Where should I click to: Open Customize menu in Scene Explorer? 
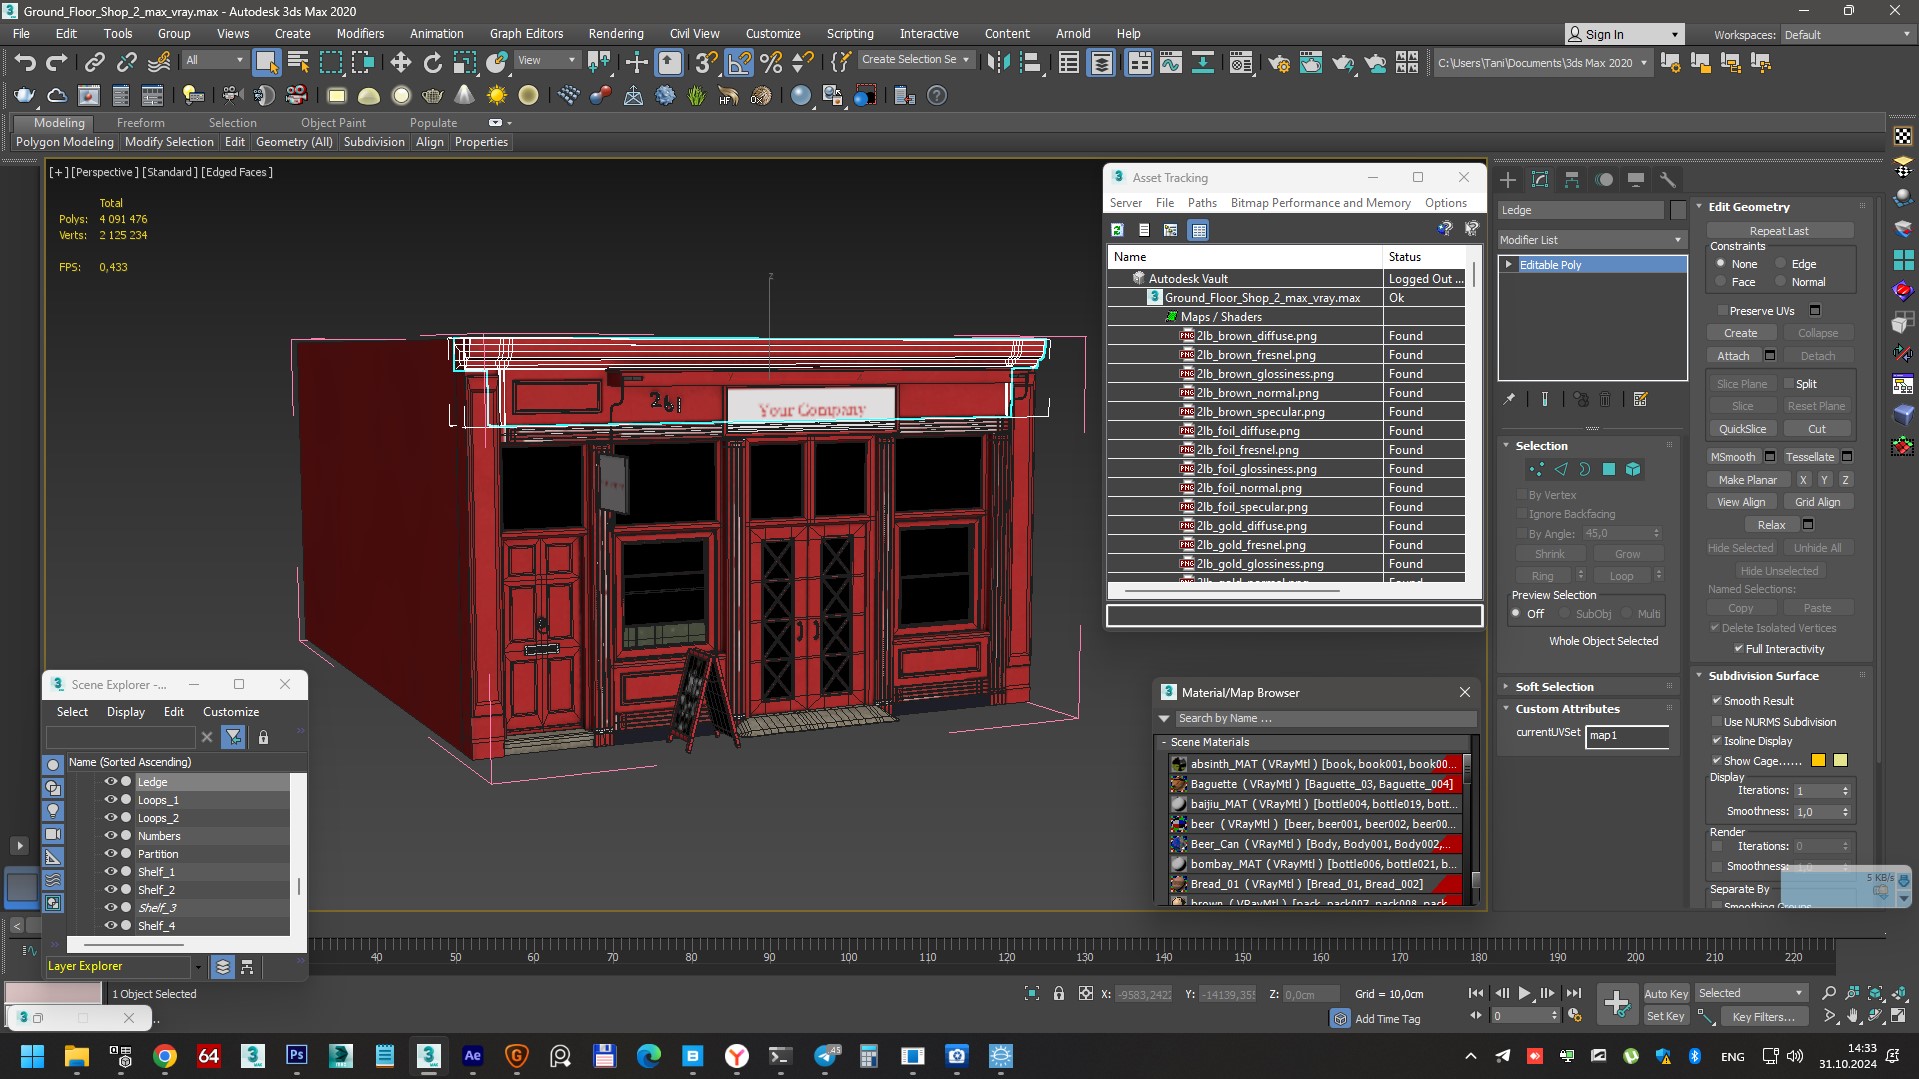click(231, 712)
